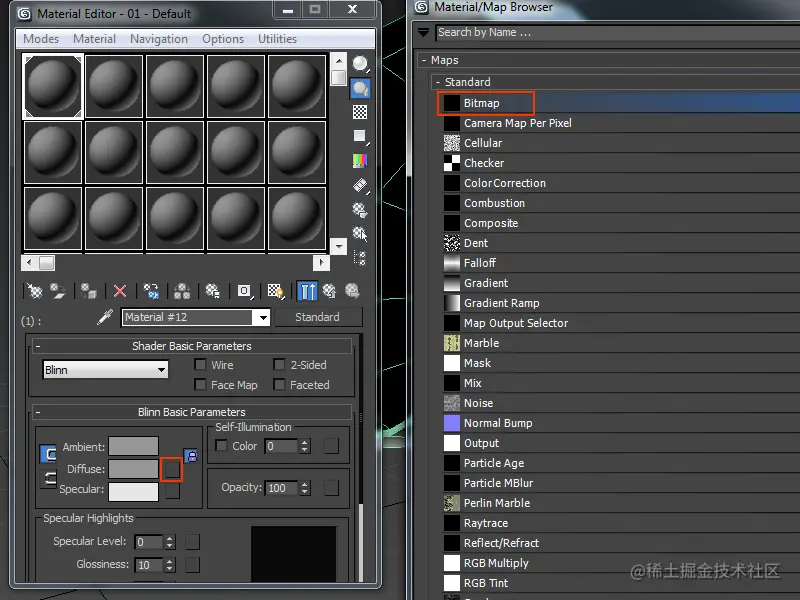Click the Make Preview film icon

pyautogui.click(x=360, y=185)
